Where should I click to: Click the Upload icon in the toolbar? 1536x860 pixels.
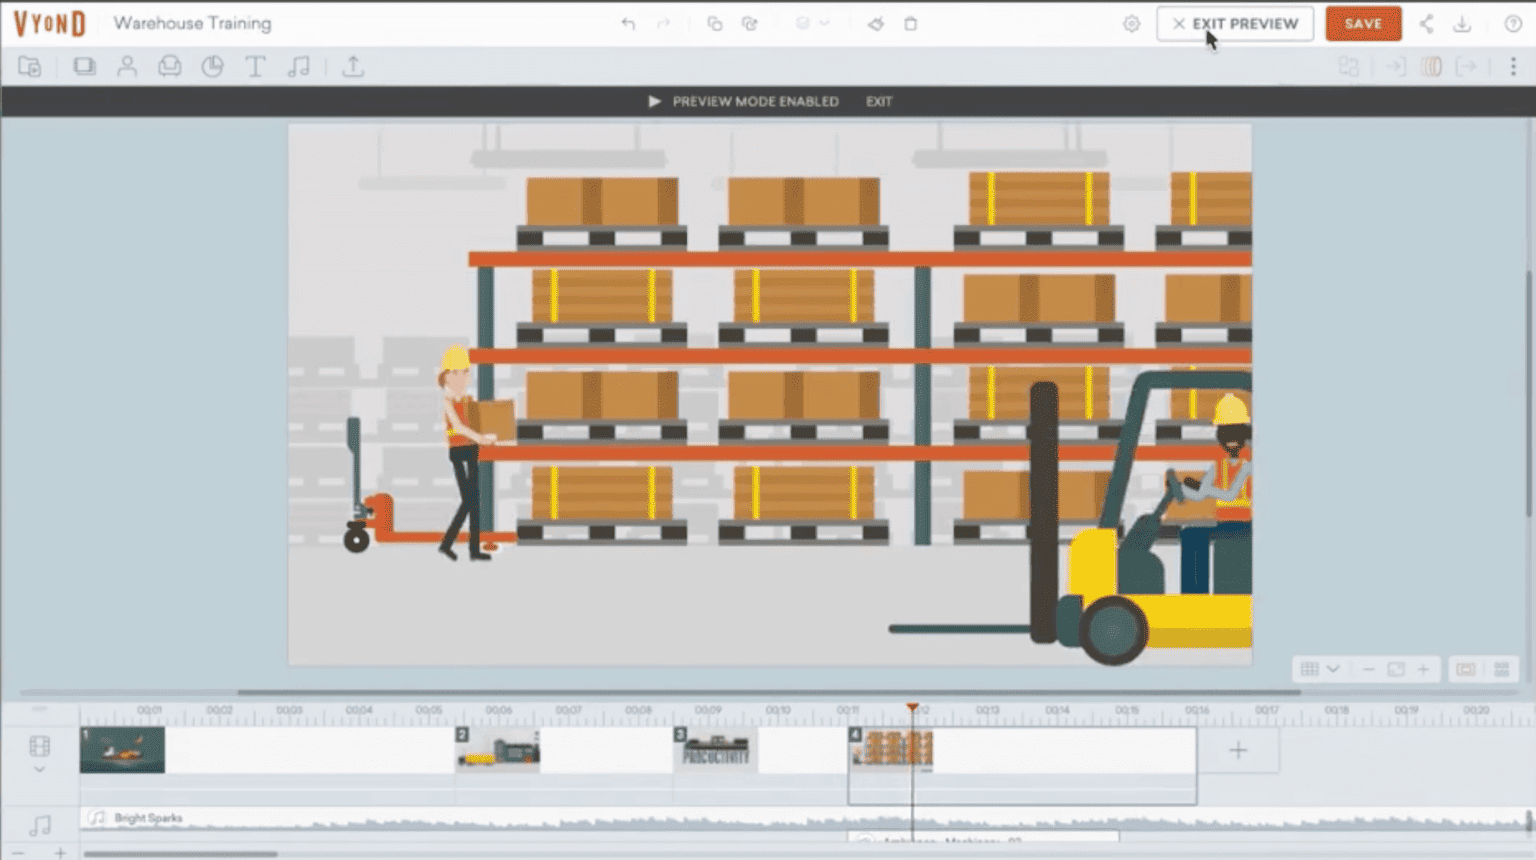tap(353, 66)
